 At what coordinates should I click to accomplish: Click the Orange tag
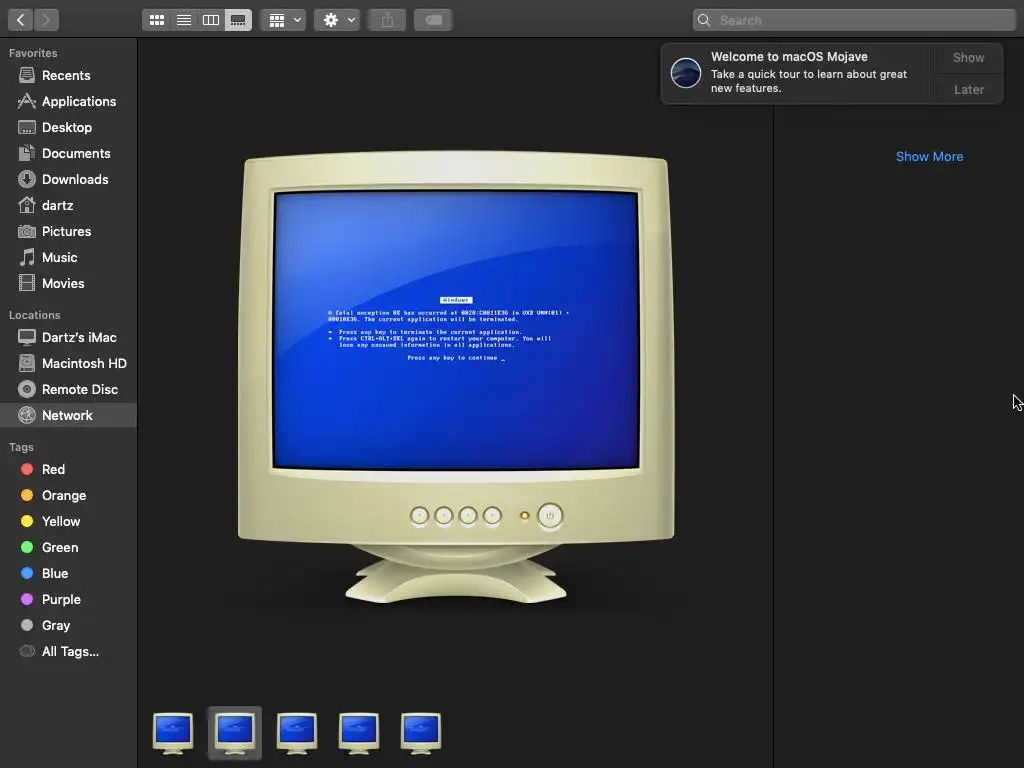[68, 496]
